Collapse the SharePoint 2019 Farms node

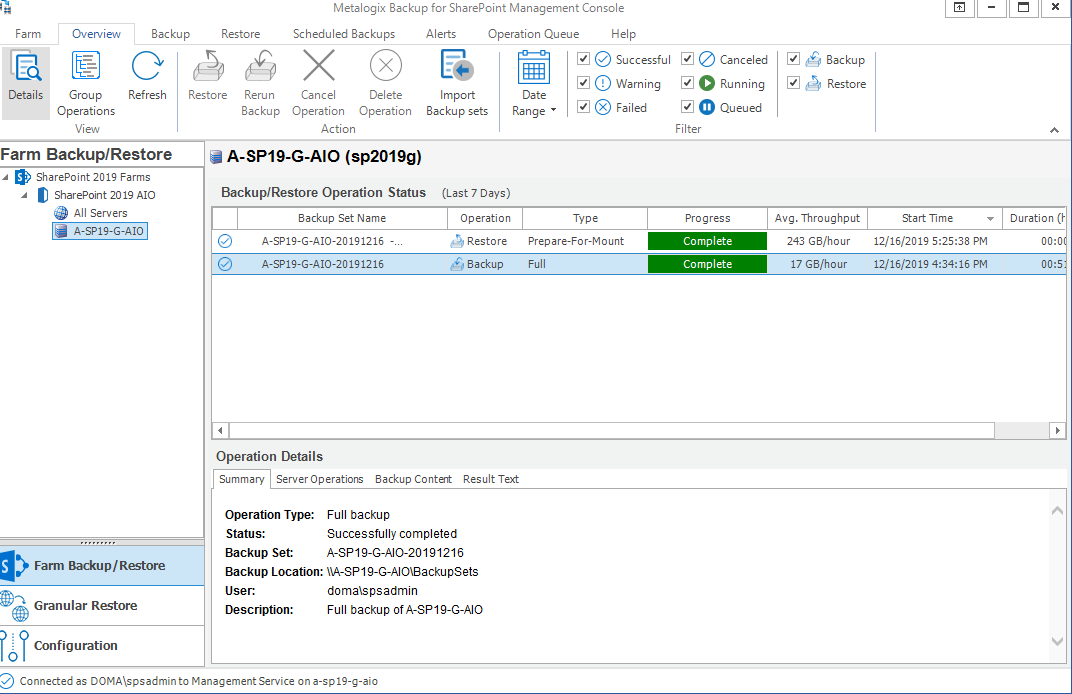click(6, 177)
